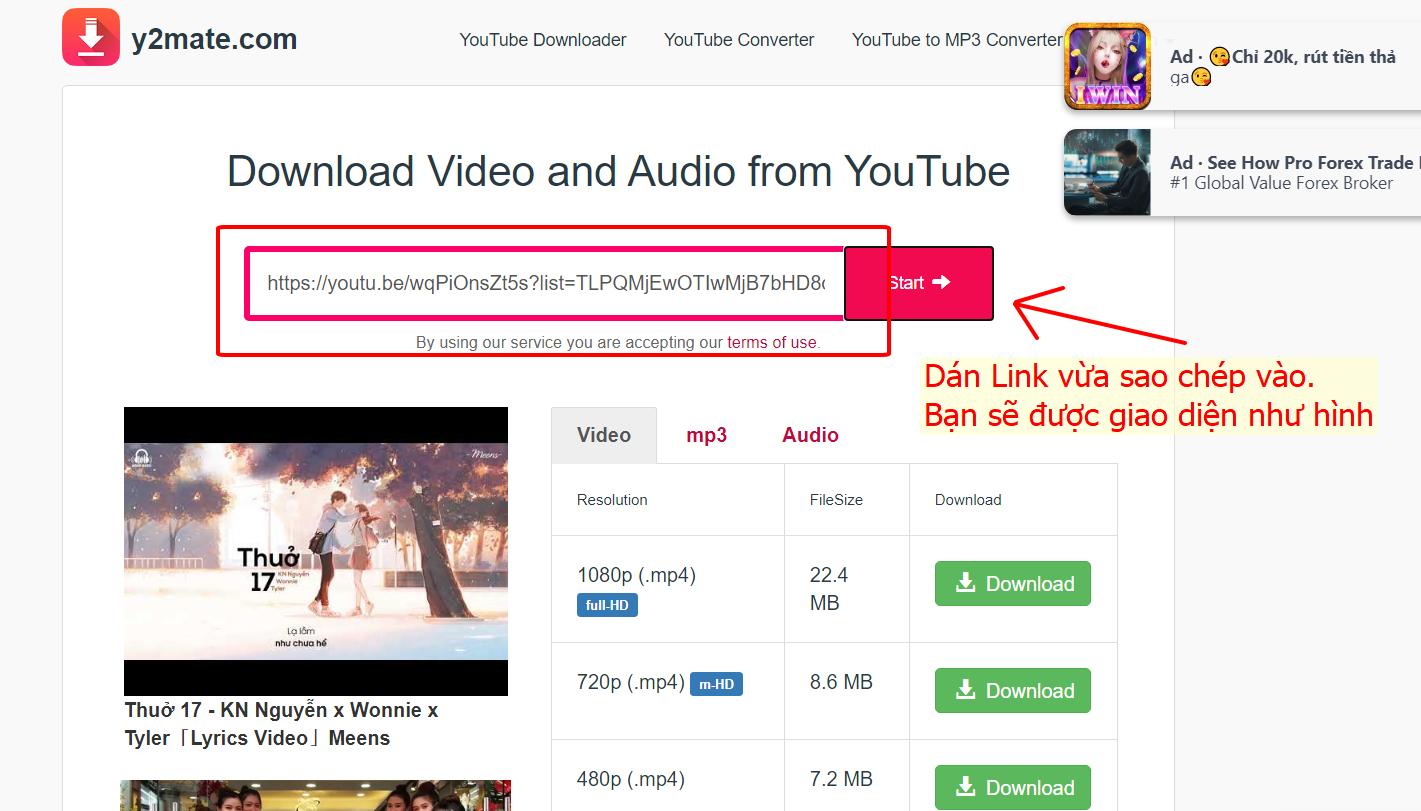Viewport: 1421px width, 811px height.
Task: Open the terms of use link
Action: (x=771, y=342)
